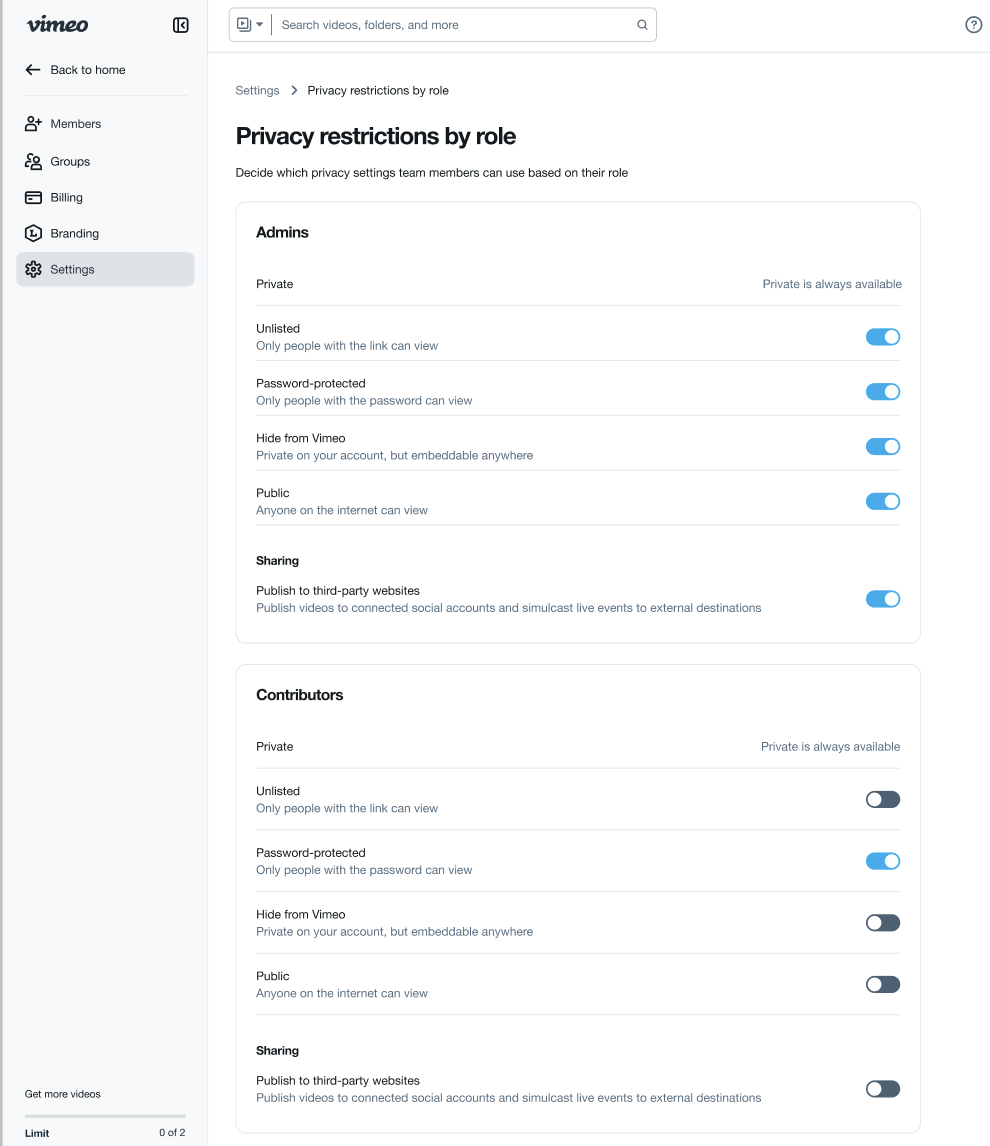Screen dimensions: 990x1146
Task: Enable Public privacy for Contributors
Action: (x=883, y=984)
